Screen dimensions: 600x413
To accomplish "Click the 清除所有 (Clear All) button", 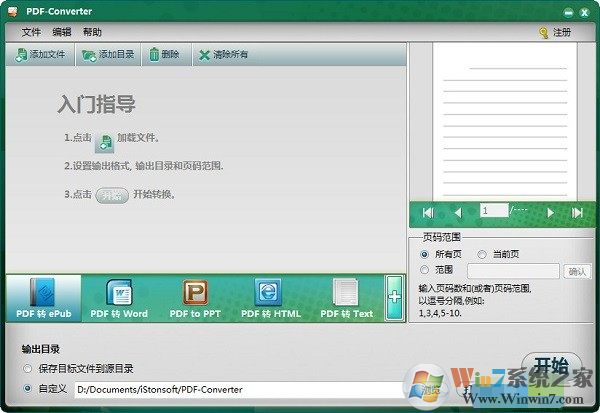I will coord(224,55).
